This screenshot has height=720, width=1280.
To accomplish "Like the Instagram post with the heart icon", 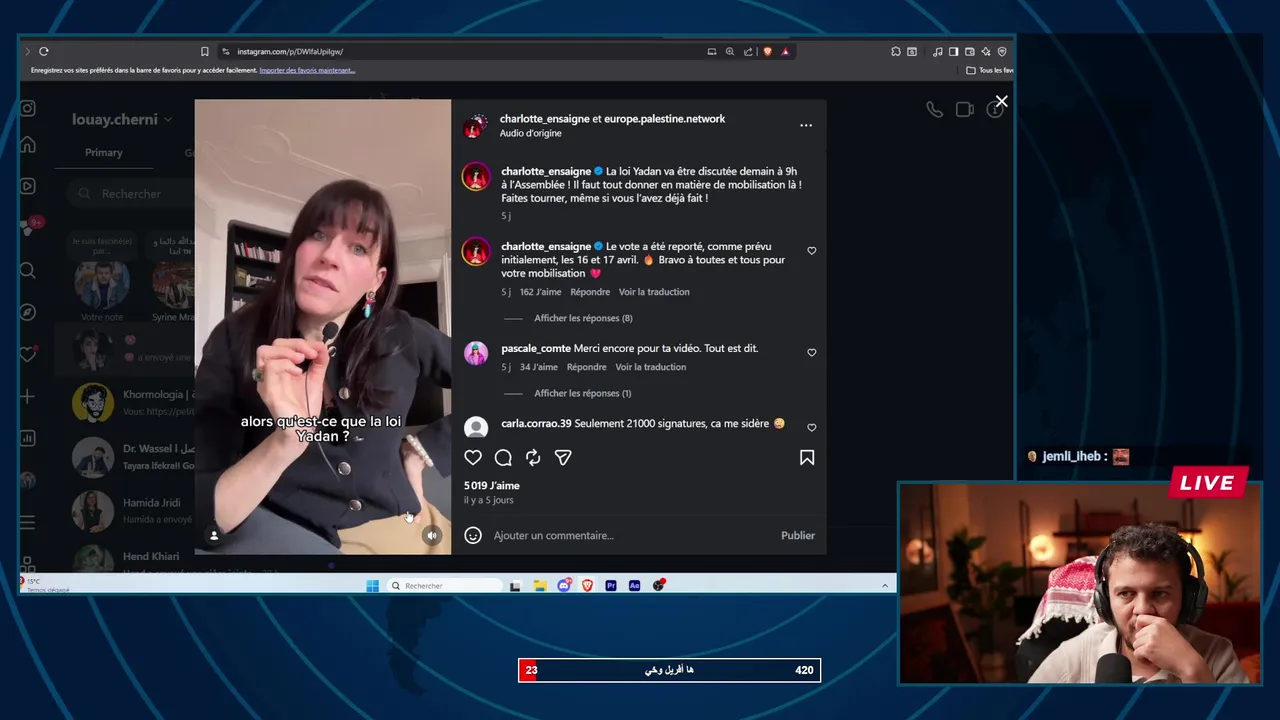I will pos(473,457).
